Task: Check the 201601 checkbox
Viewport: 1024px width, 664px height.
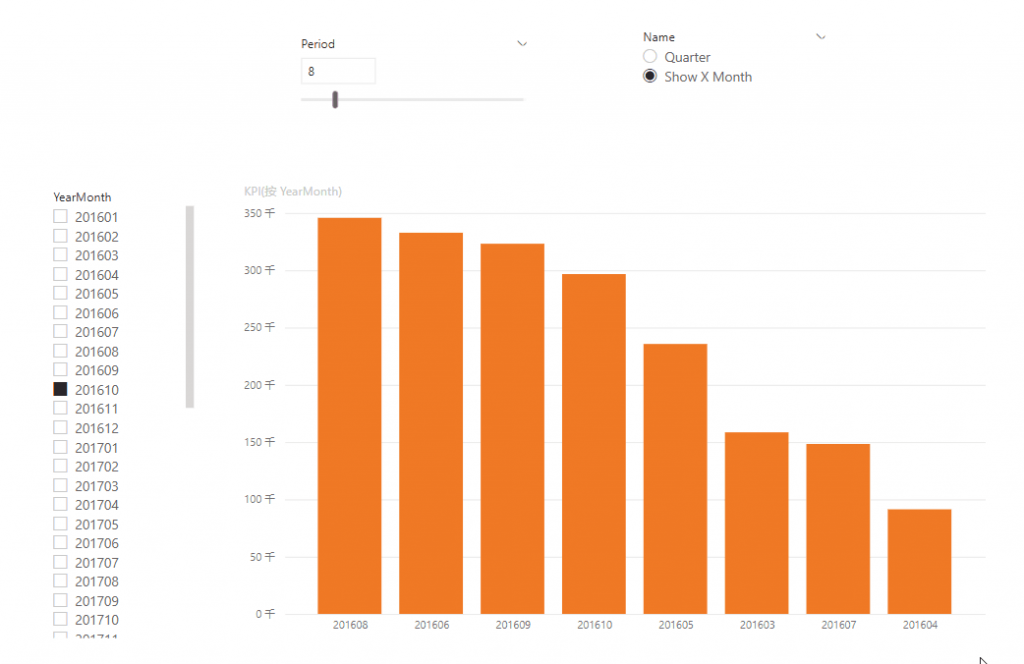Action: [x=60, y=216]
